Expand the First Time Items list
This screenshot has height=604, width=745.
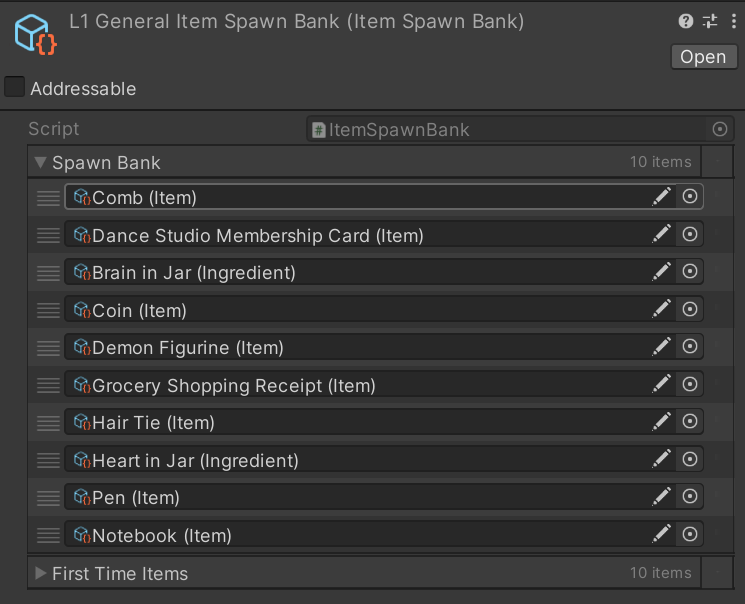click(x=40, y=573)
